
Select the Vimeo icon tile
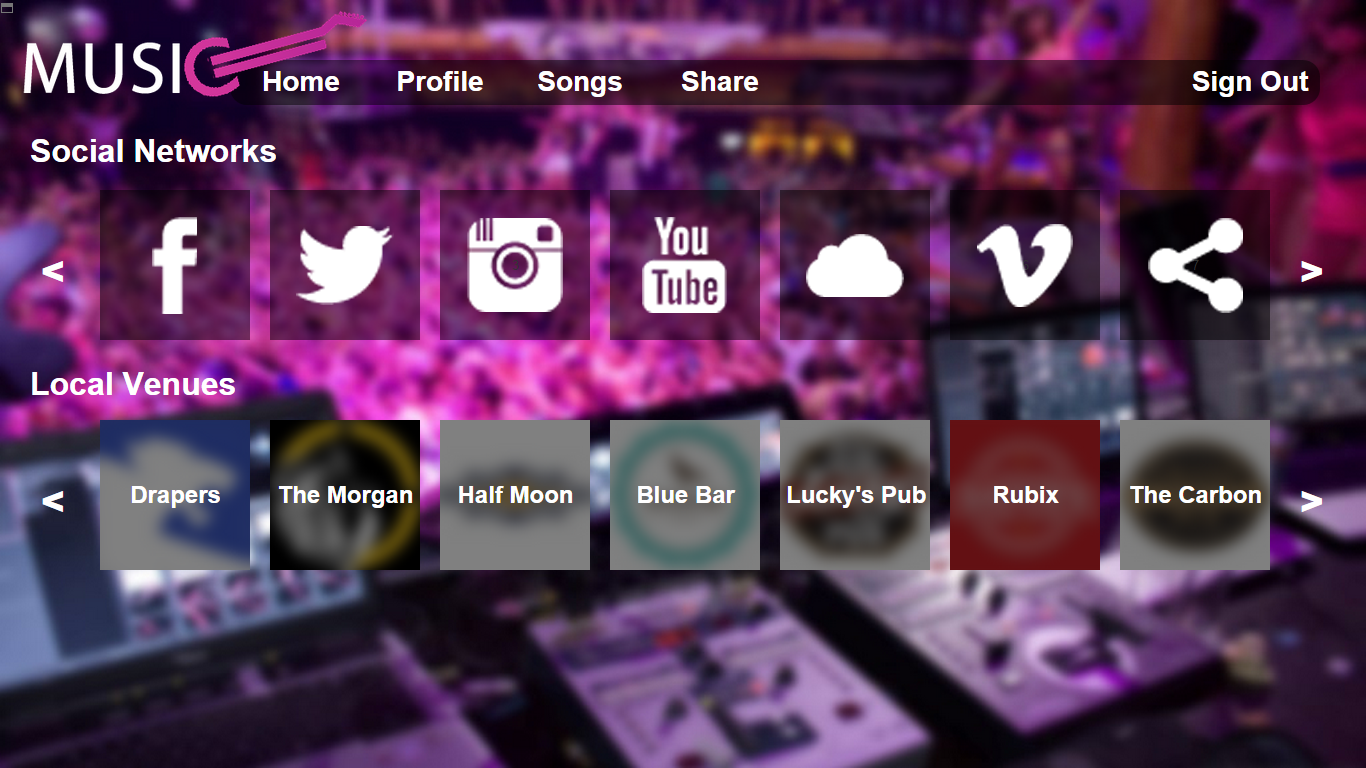[1025, 265]
